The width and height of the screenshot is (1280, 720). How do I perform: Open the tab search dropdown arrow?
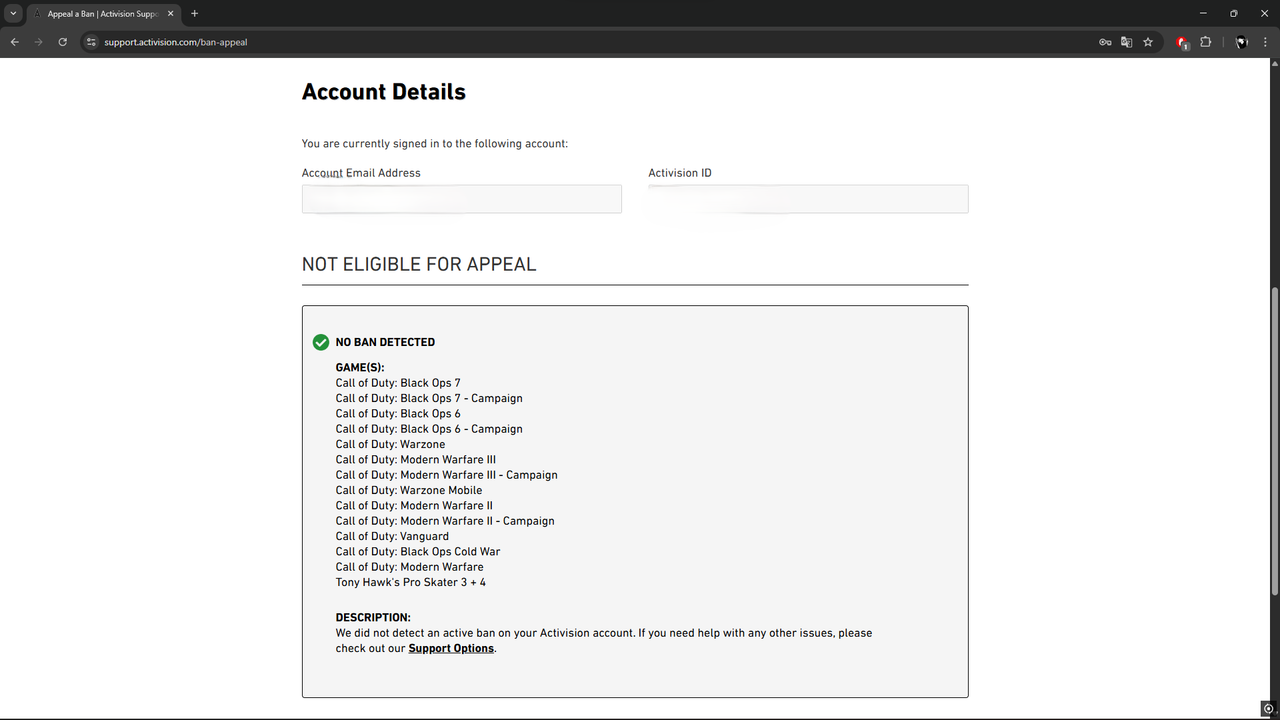coord(13,14)
